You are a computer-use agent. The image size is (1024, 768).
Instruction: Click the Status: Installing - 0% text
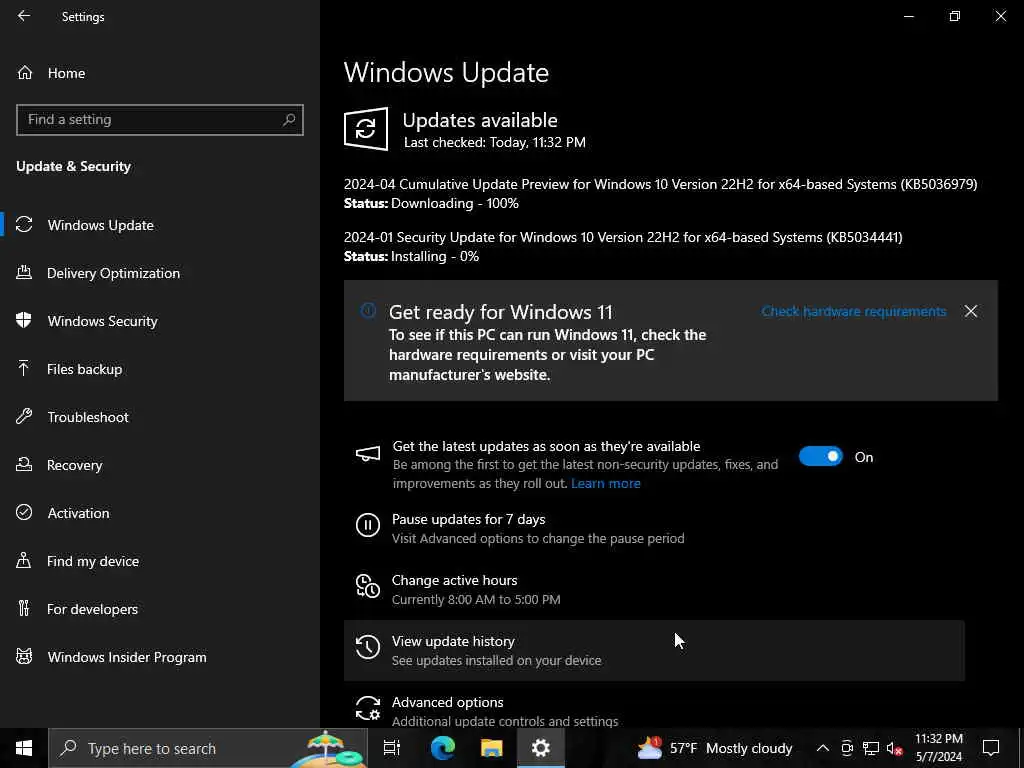(x=411, y=256)
